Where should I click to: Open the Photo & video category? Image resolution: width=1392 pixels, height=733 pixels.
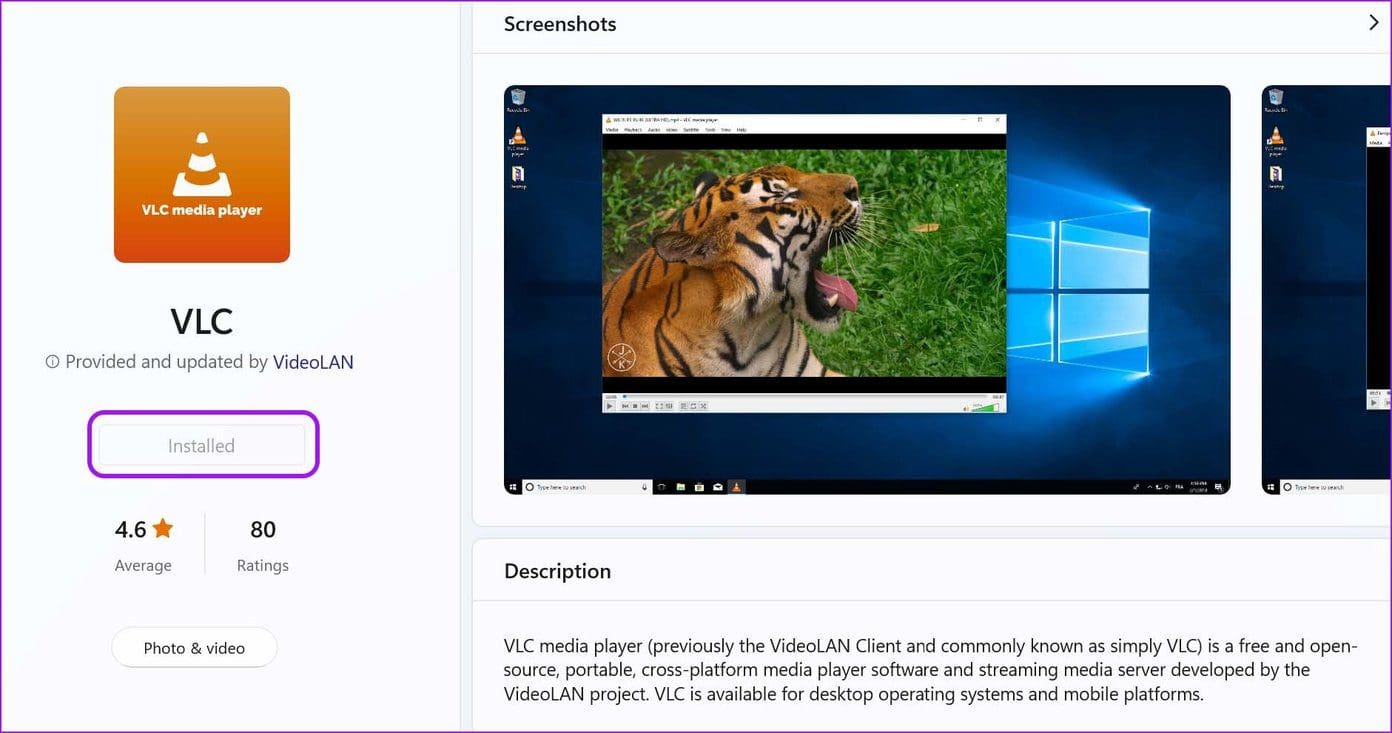[x=194, y=648]
